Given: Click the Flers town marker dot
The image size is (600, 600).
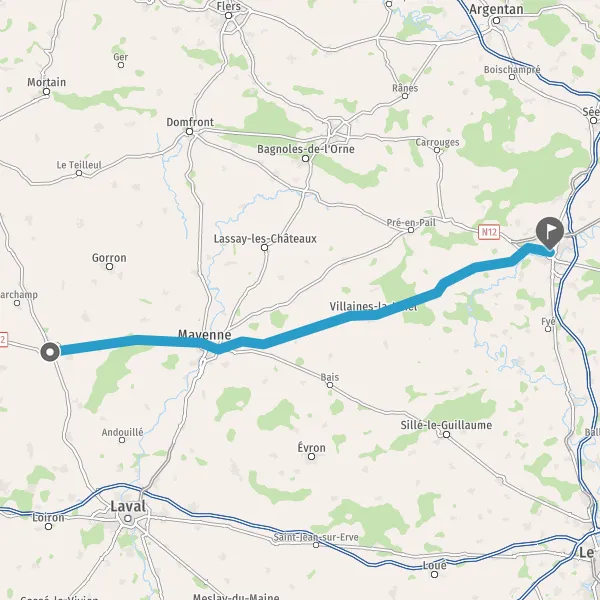Looking at the screenshot, I should pos(228,16).
